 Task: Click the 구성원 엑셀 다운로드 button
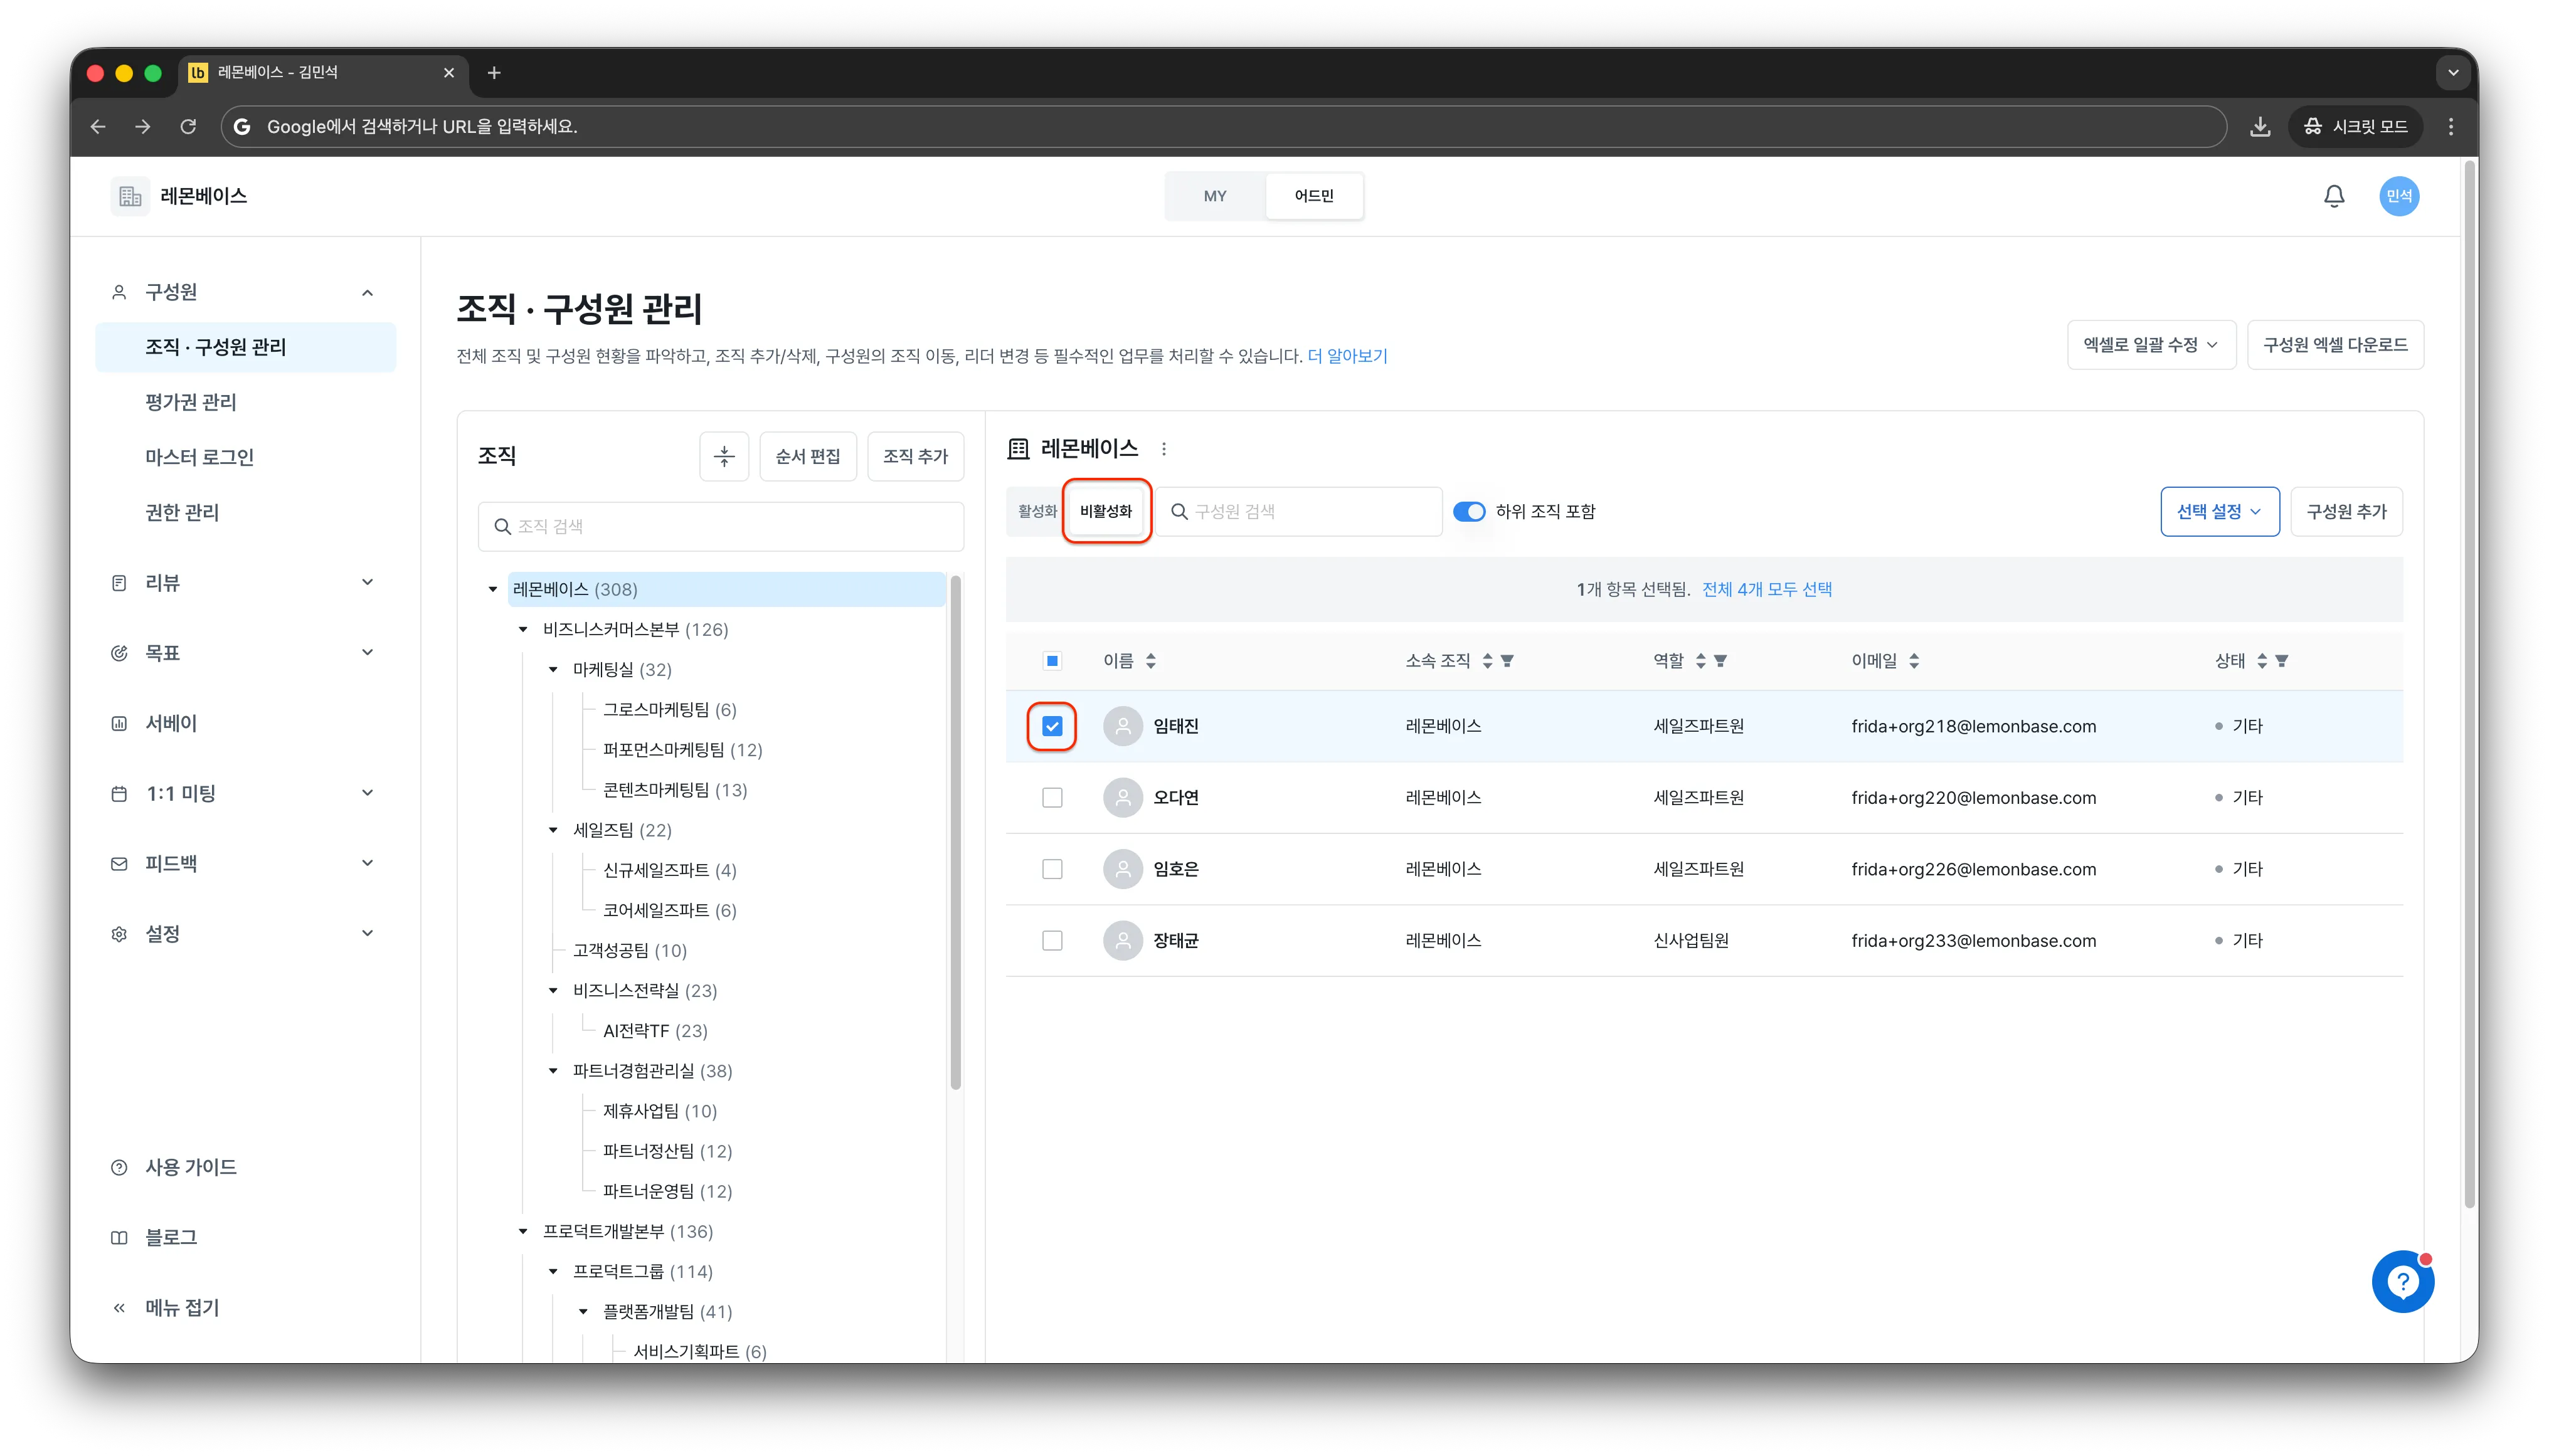[x=2335, y=345]
